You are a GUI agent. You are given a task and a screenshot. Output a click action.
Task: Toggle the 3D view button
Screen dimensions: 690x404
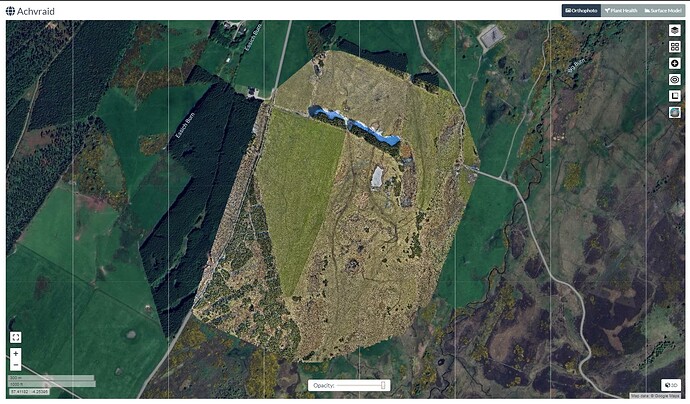click(x=671, y=385)
